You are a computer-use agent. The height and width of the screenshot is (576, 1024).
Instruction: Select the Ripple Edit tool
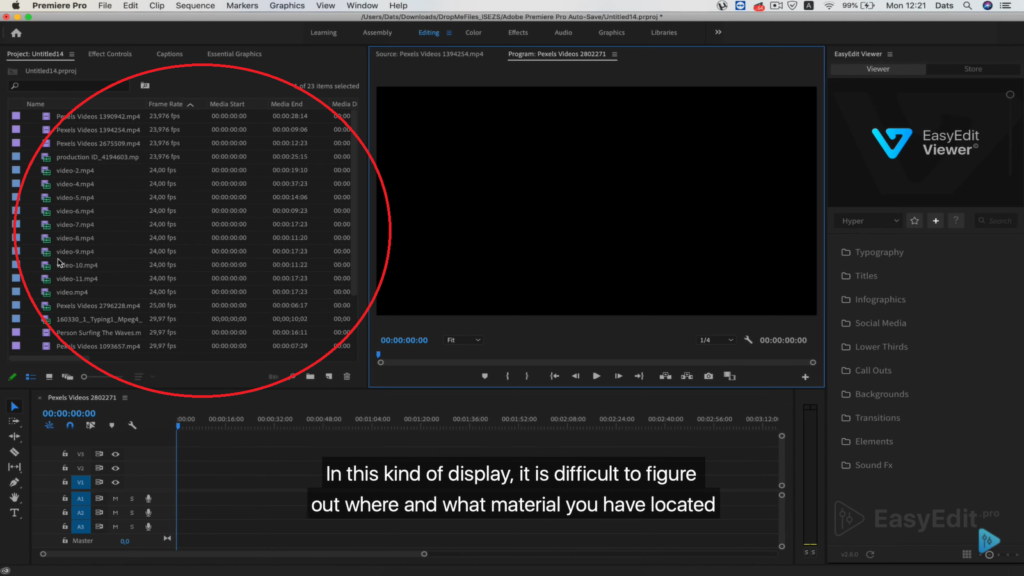14,436
